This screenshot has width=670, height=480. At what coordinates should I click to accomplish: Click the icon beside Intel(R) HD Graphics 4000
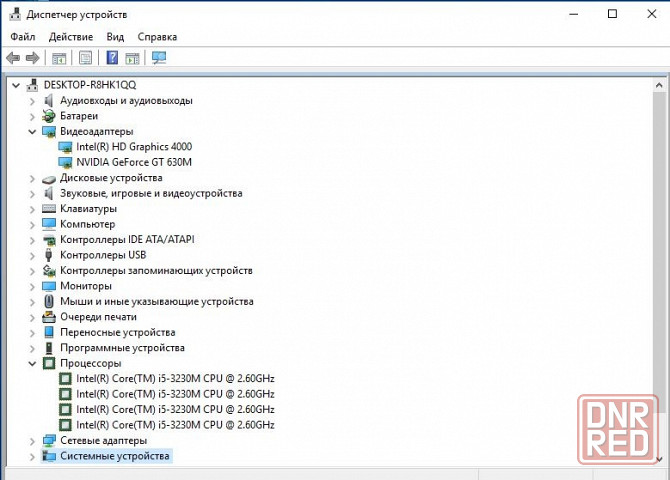coord(65,147)
